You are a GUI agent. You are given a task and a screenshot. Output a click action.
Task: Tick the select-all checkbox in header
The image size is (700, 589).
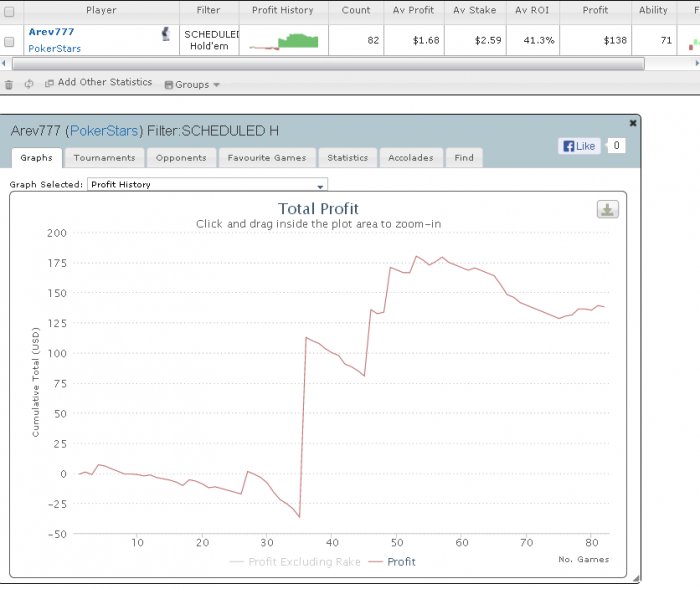pyautogui.click(x=9, y=12)
